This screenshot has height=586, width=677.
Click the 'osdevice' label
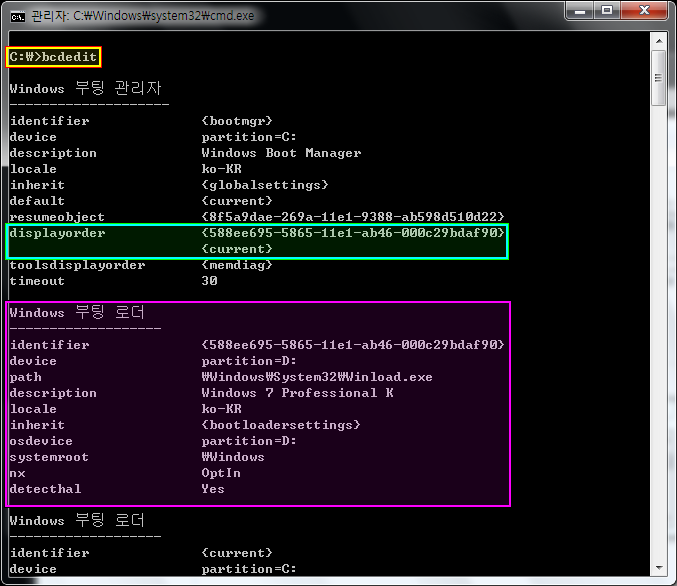coord(41,441)
